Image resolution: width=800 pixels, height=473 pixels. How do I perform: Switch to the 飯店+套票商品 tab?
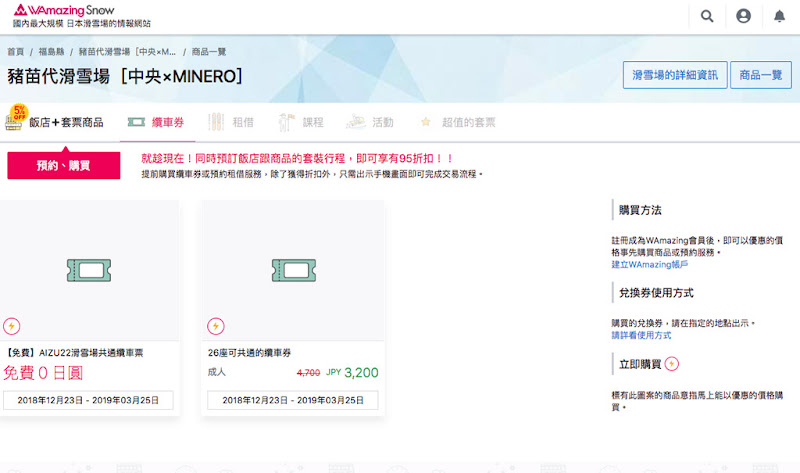tap(54, 122)
